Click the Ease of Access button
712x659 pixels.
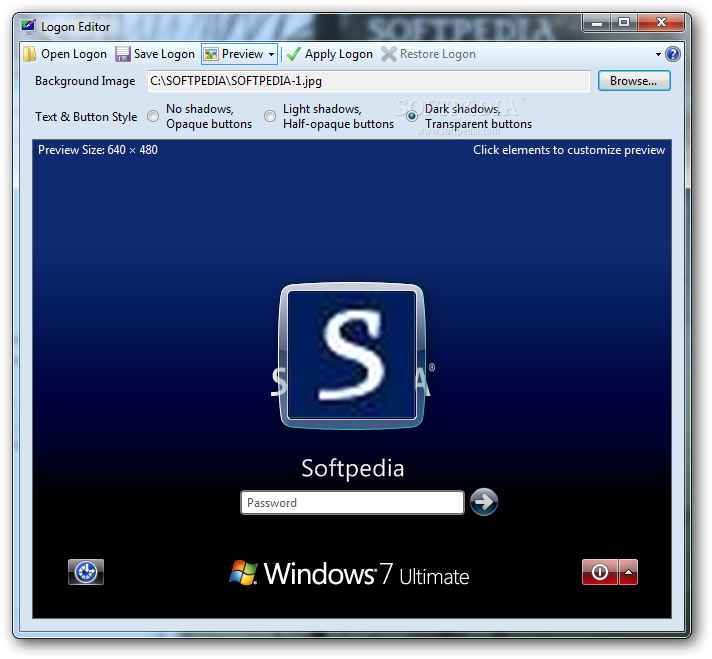[86, 572]
